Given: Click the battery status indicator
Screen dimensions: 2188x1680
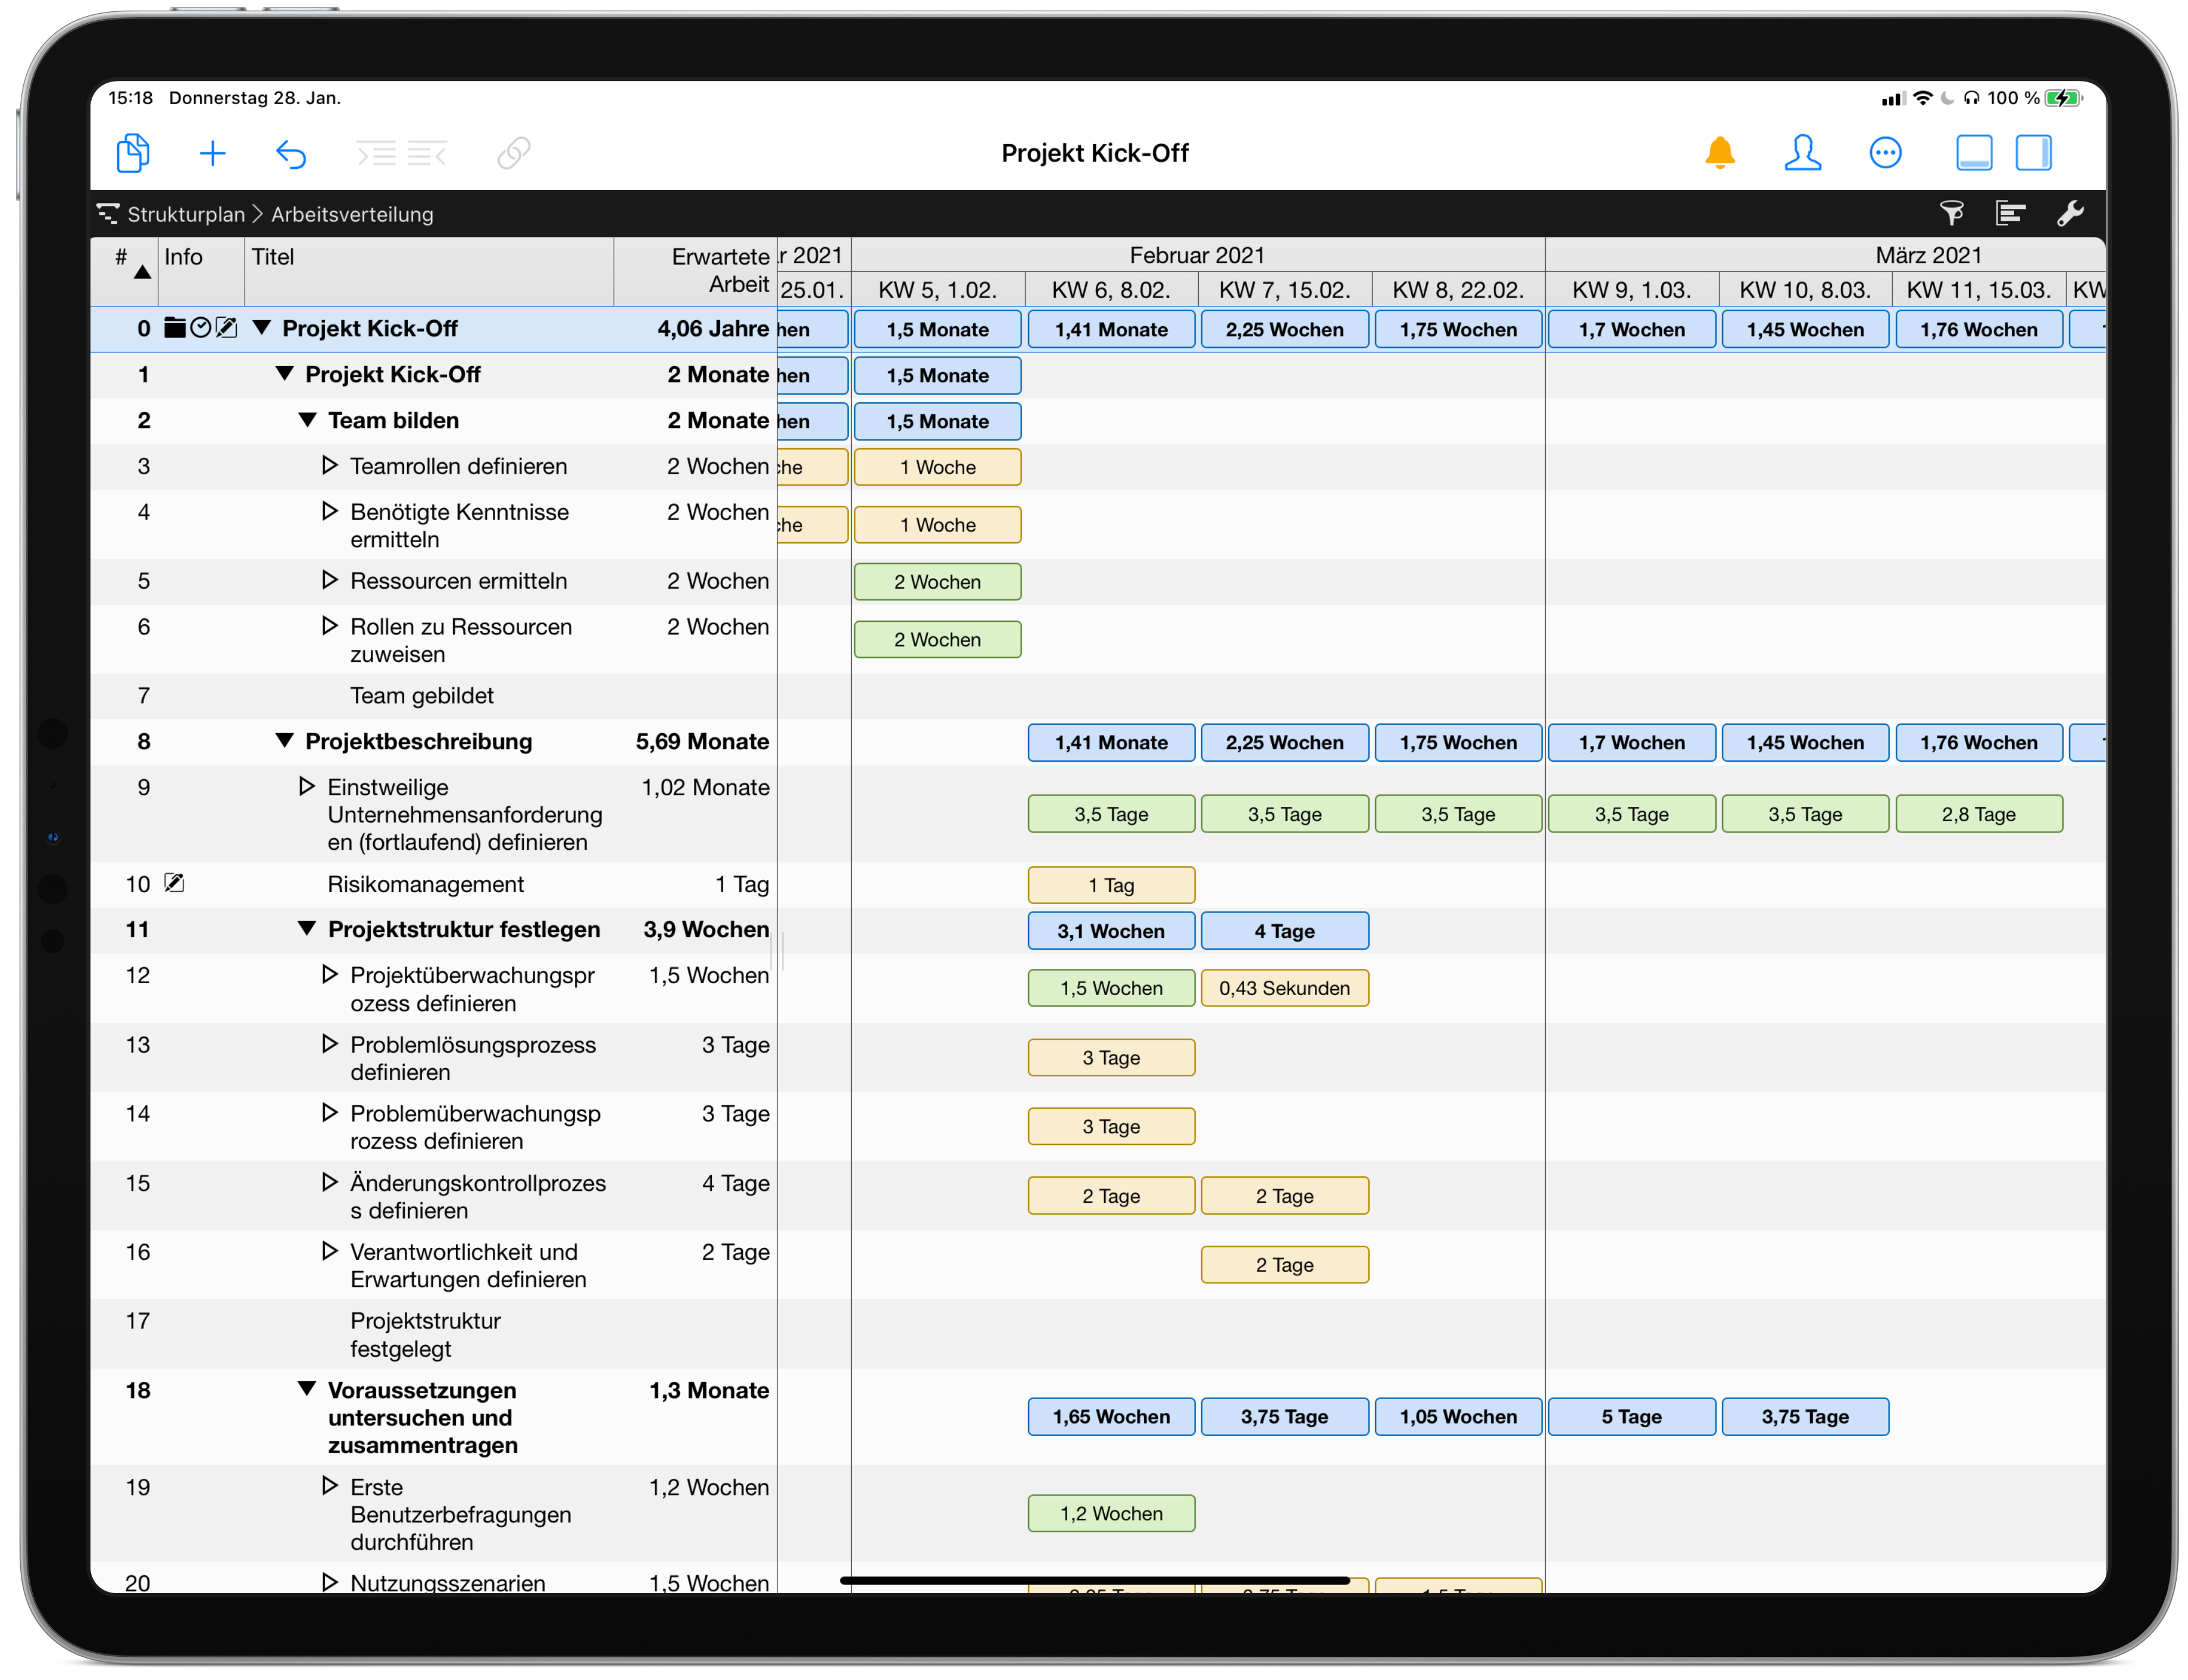Looking at the screenshot, I should (x=2063, y=98).
